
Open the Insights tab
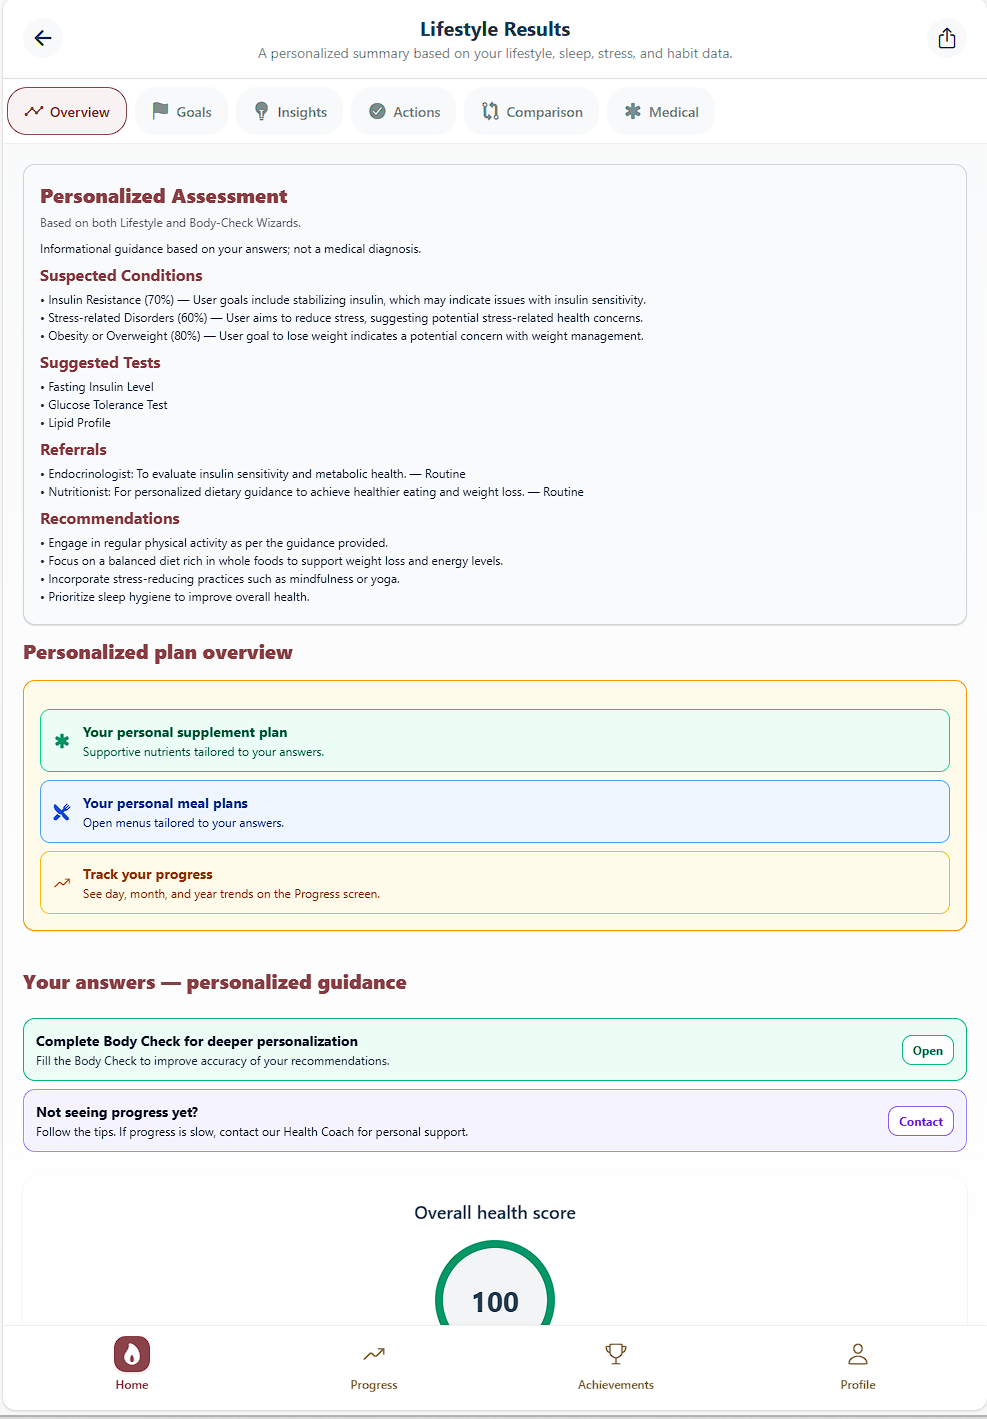tap(290, 111)
